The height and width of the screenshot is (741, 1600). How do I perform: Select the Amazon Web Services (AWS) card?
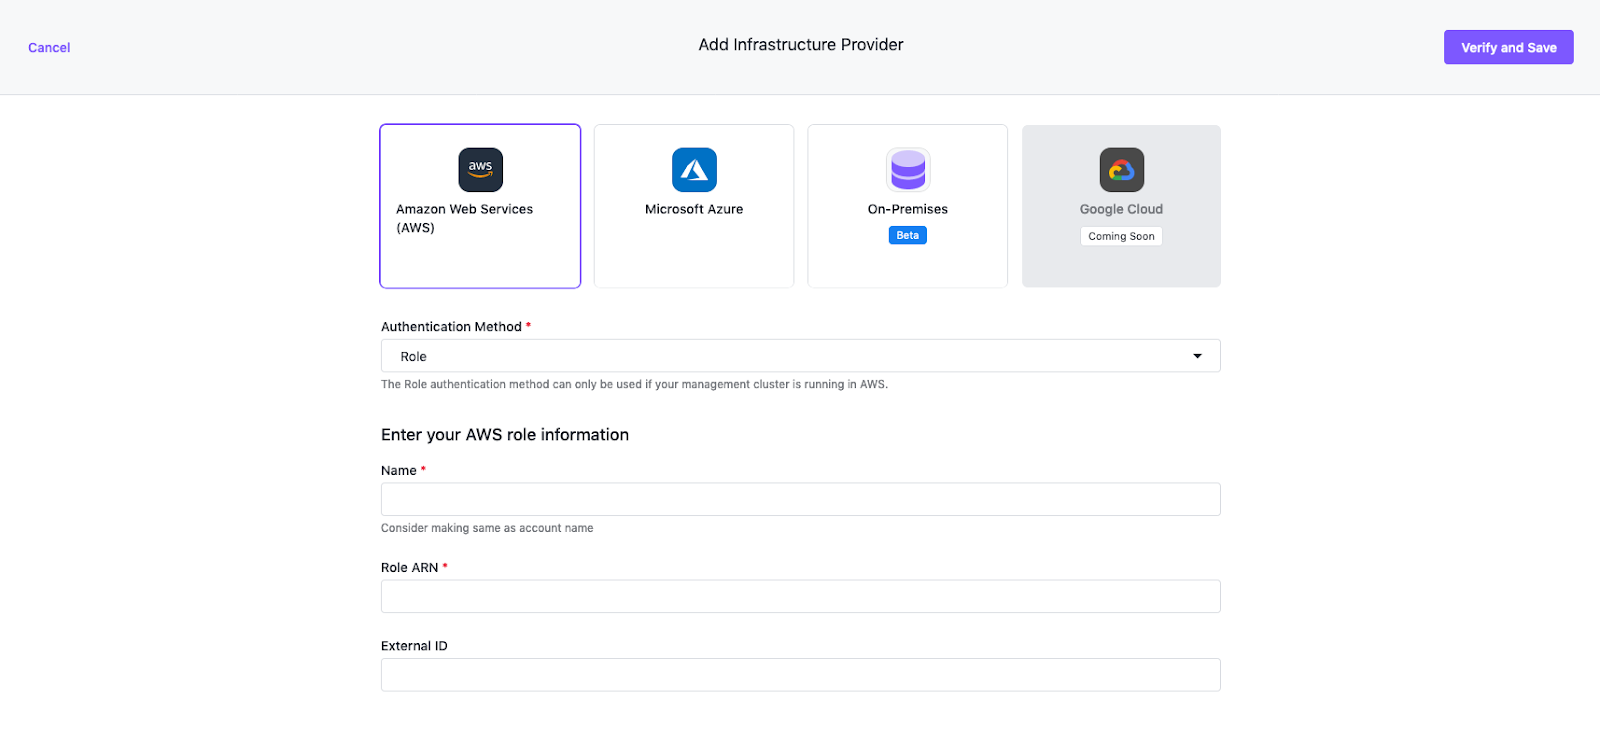pyautogui.click(x=480, y=206)
